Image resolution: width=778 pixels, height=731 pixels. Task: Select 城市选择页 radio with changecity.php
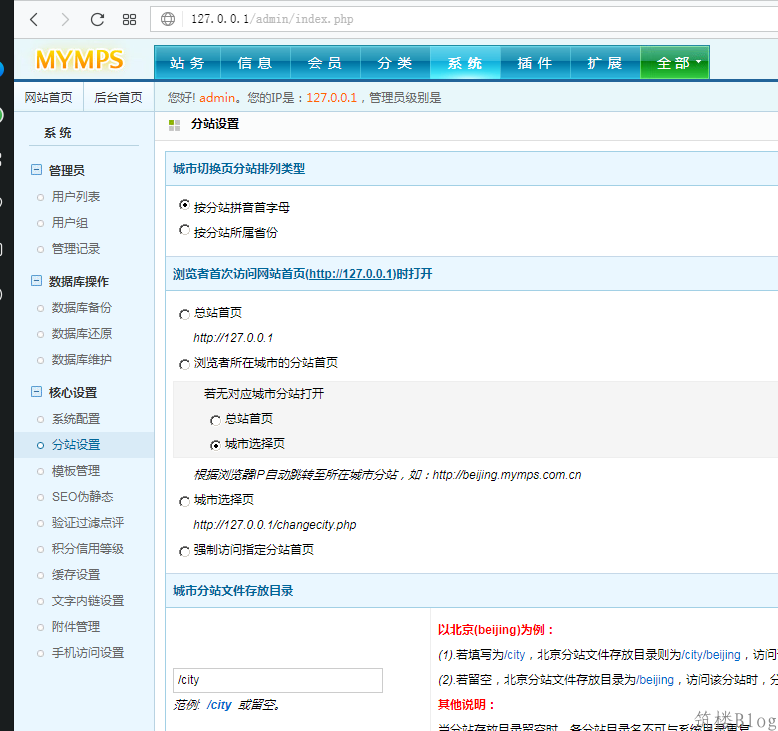click(184, 501)
